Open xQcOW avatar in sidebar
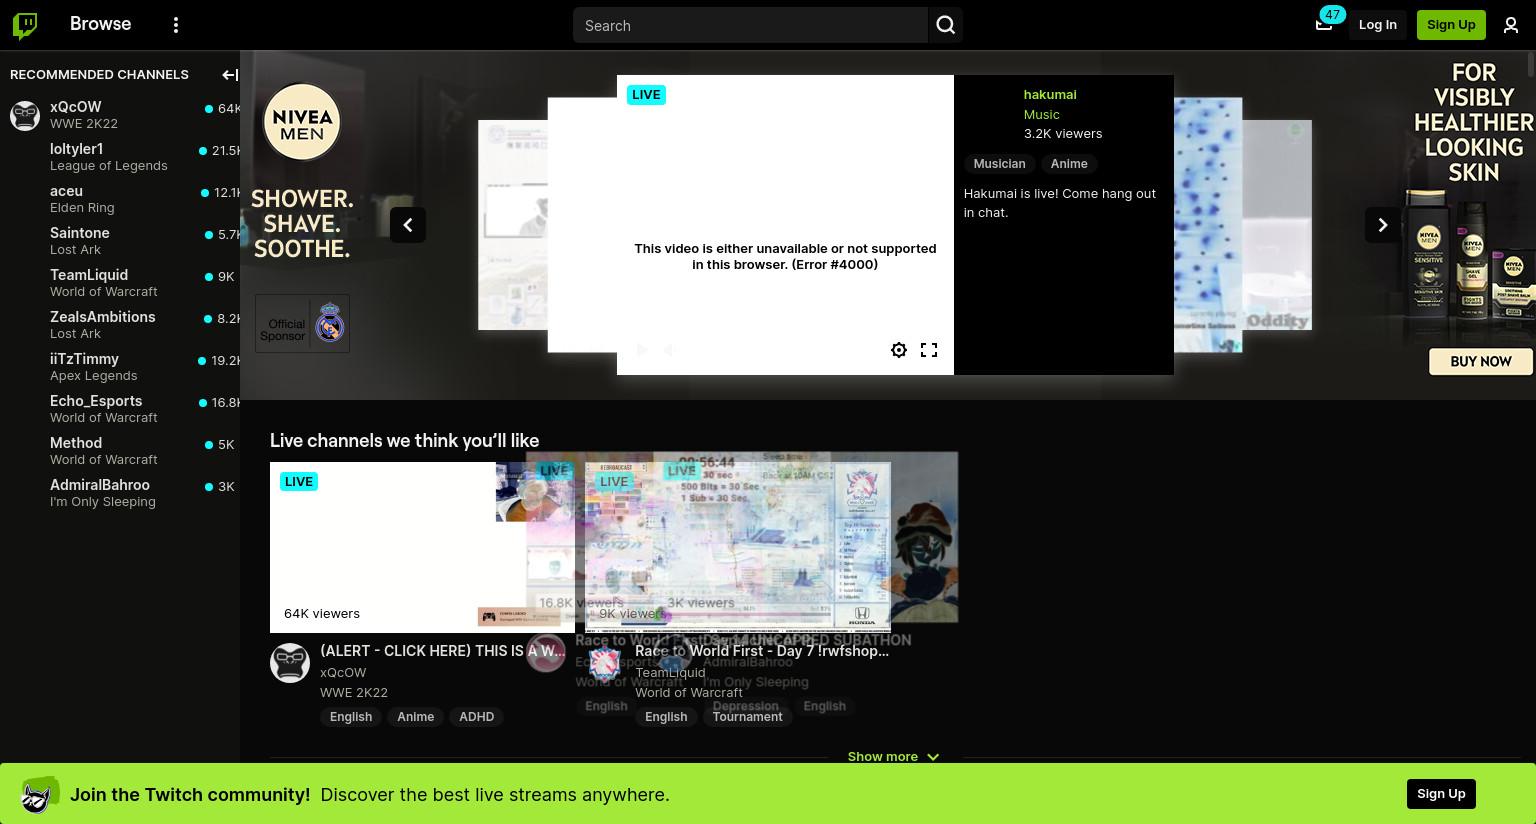This screenshot has height=824, width=1536. click(25, 115)
